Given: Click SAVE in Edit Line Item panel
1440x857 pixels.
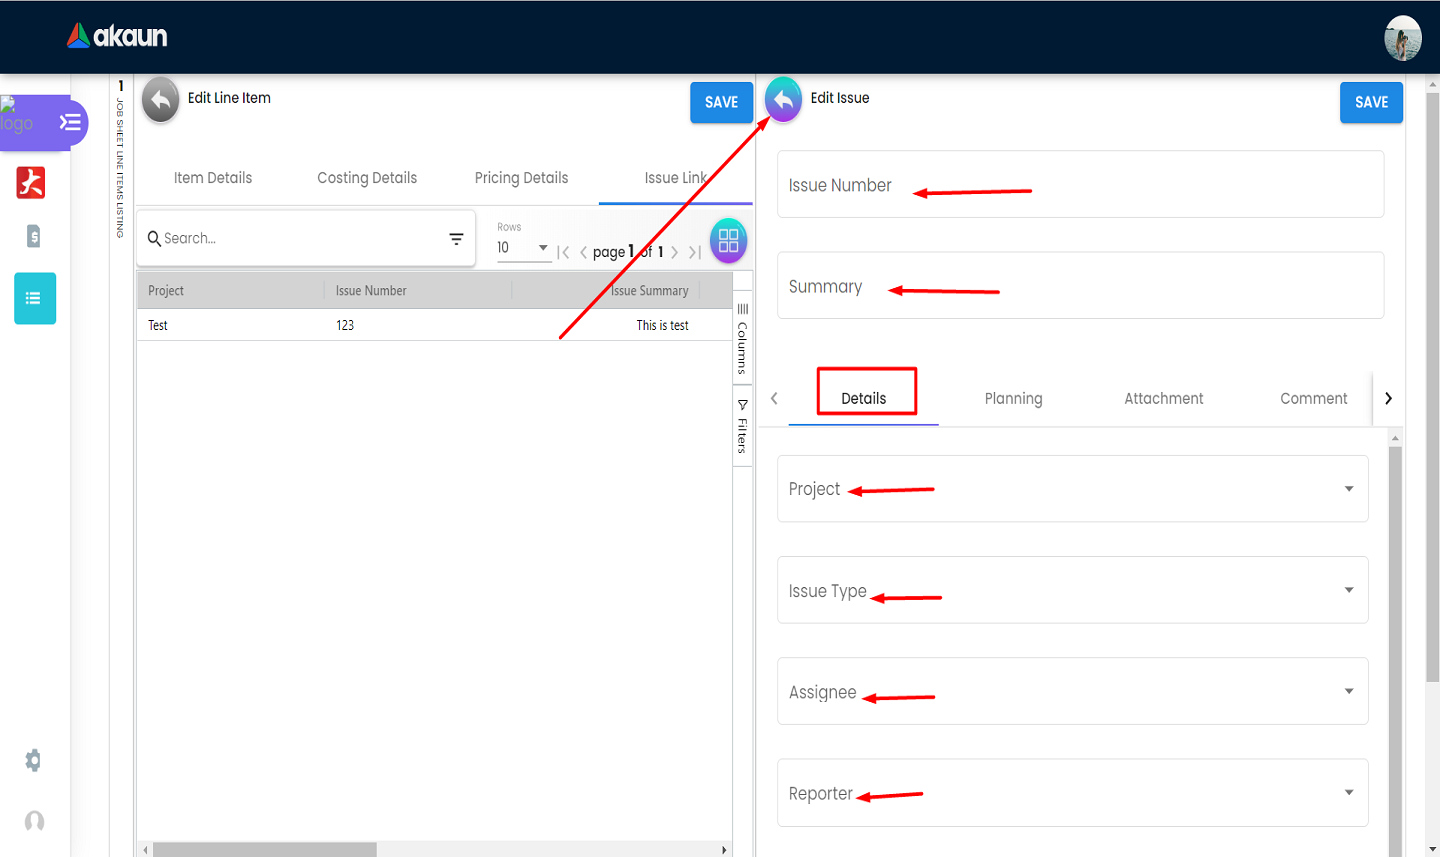Looking at the screenshot, I should 721,102.
